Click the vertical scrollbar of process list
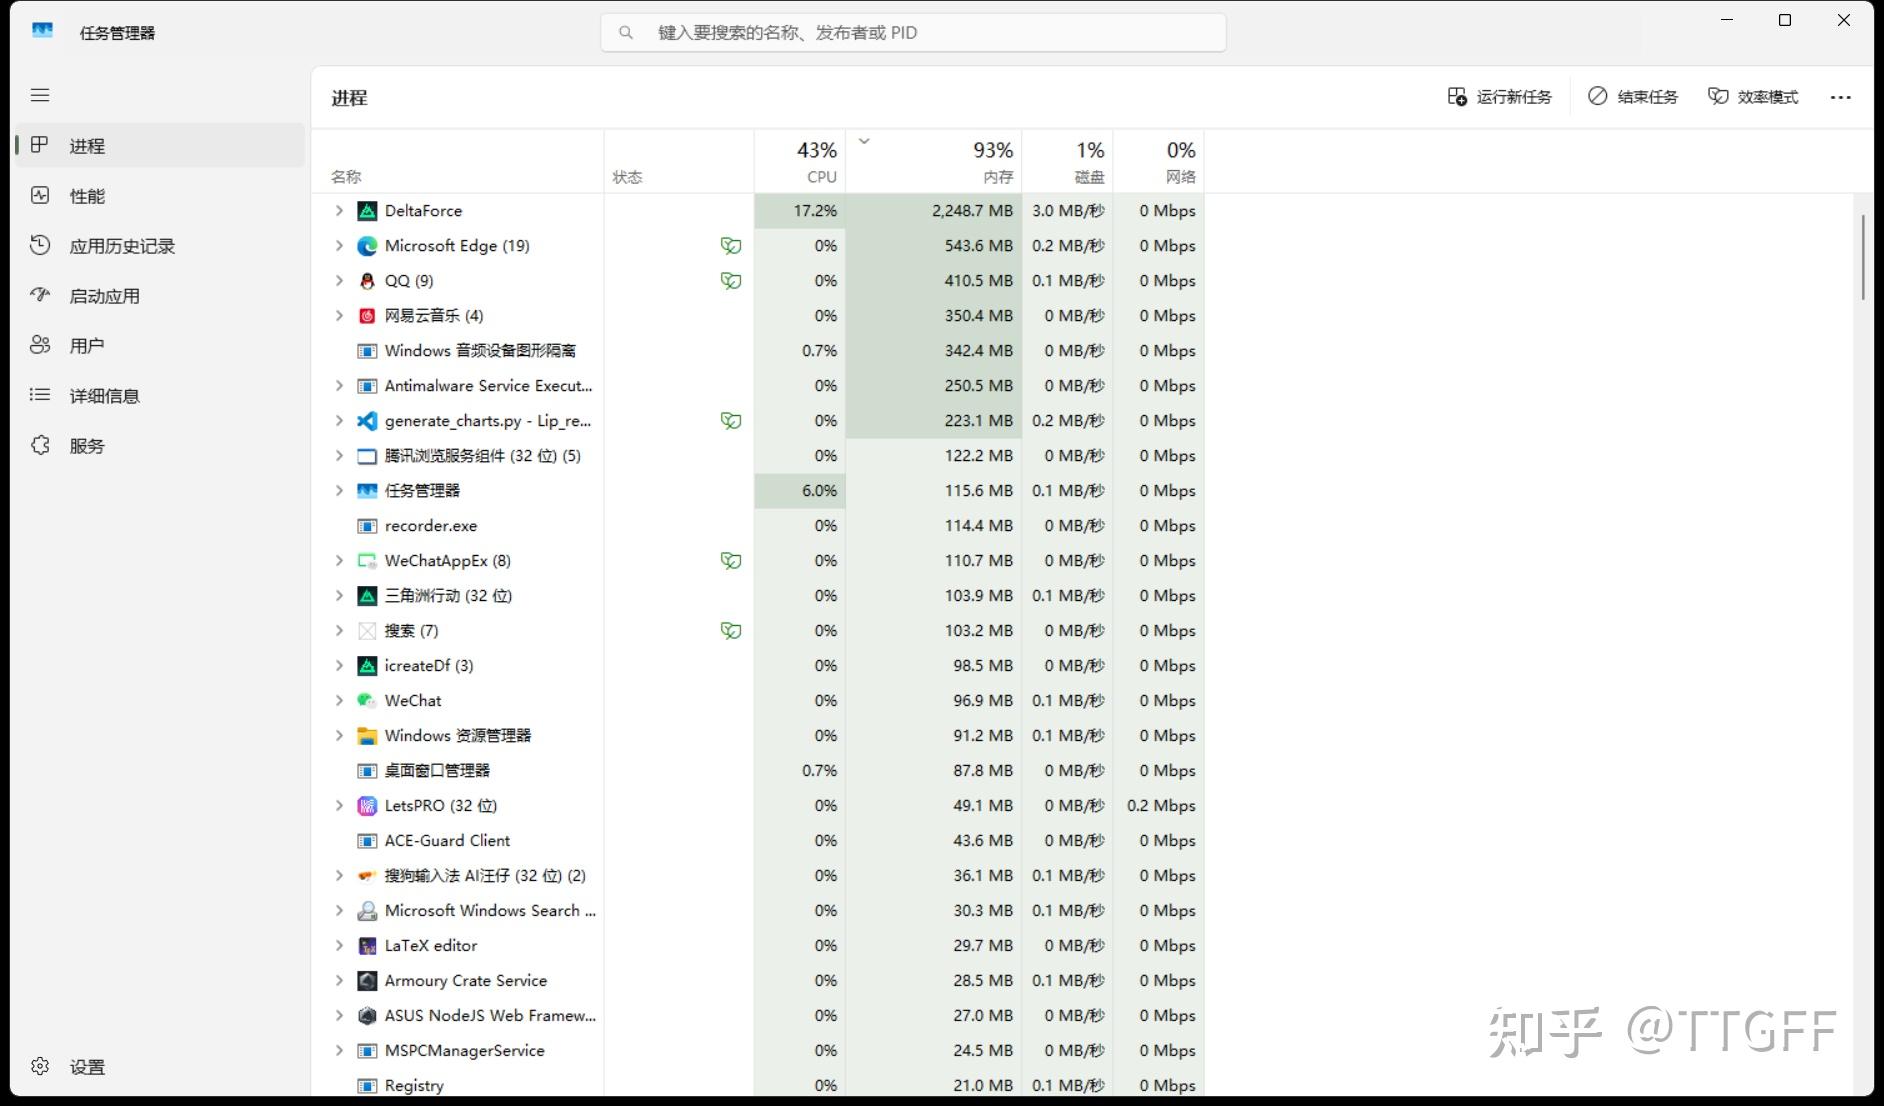The width and height of the screenshot is (1884, 1106). pyautogui.click(x=1862, y=256)
